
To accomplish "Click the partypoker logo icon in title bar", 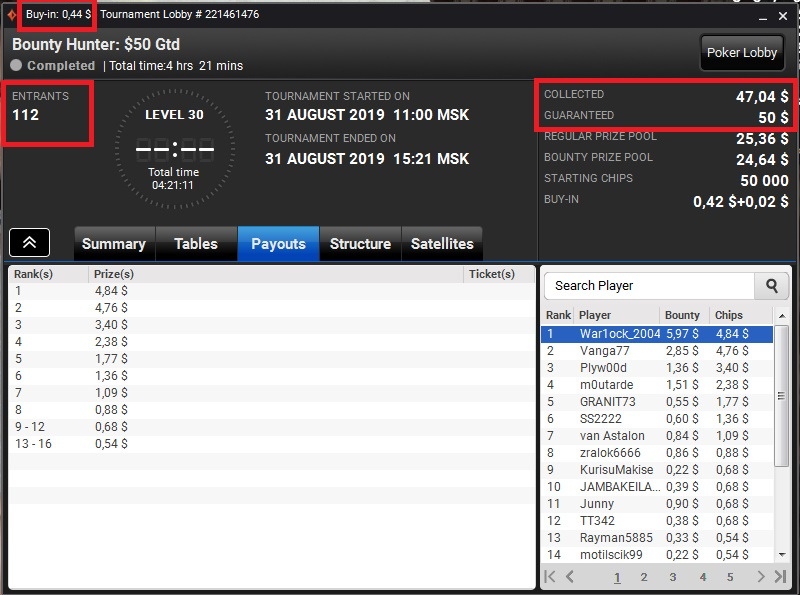I will 11,15.
